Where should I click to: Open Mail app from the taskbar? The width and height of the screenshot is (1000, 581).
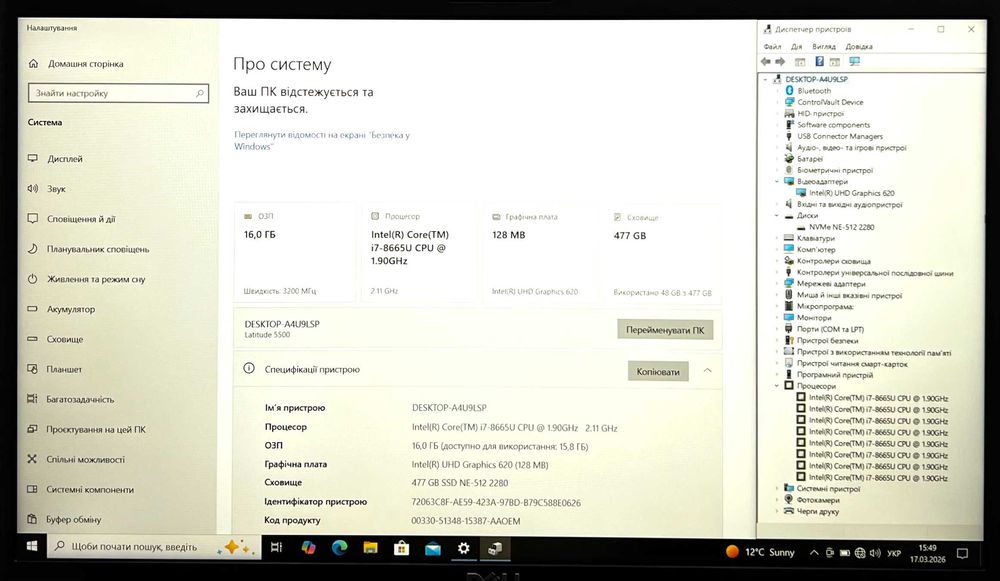tap(433, 548)
